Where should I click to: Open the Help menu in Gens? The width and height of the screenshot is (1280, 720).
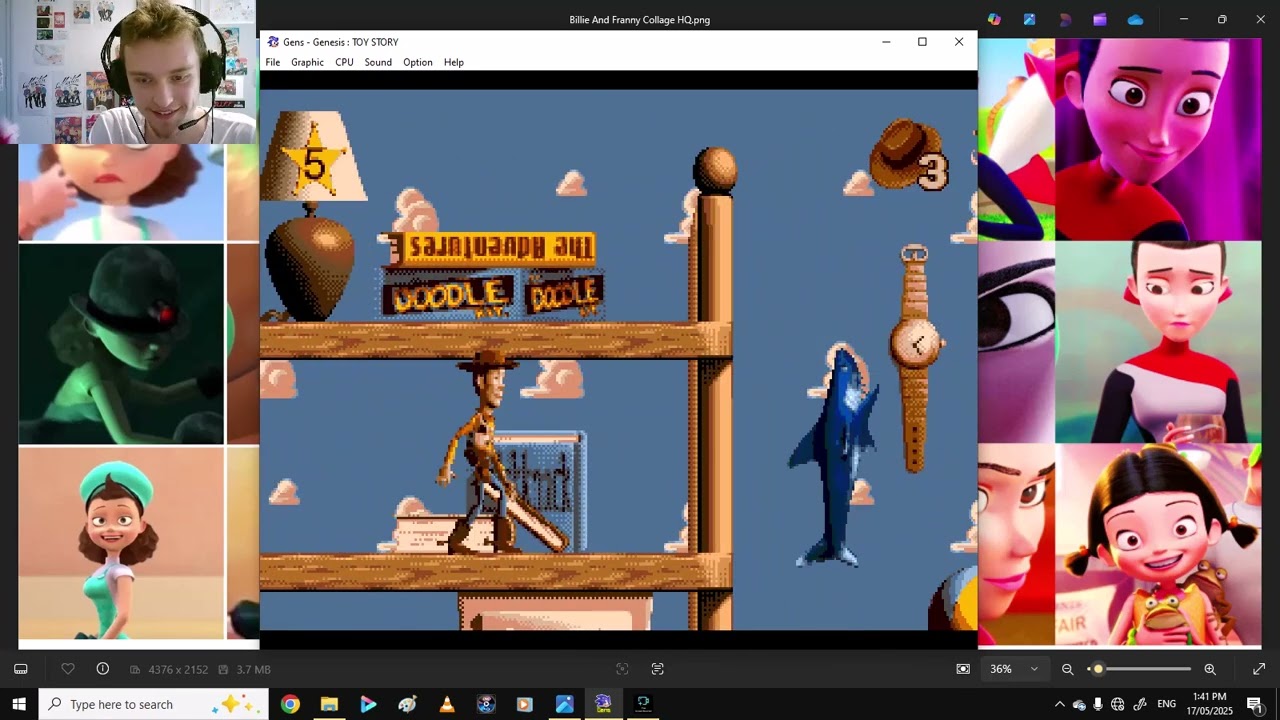click(454, 62)
